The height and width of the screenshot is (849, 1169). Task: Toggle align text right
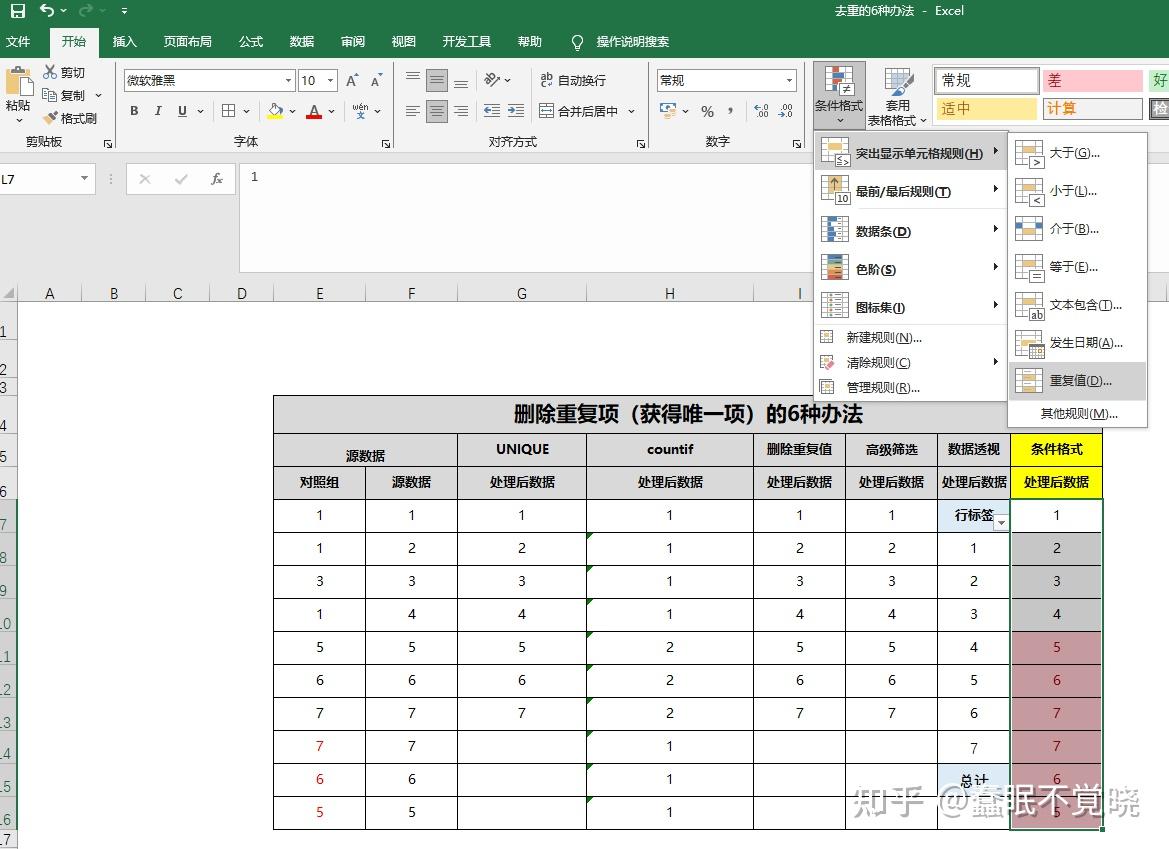461,111
